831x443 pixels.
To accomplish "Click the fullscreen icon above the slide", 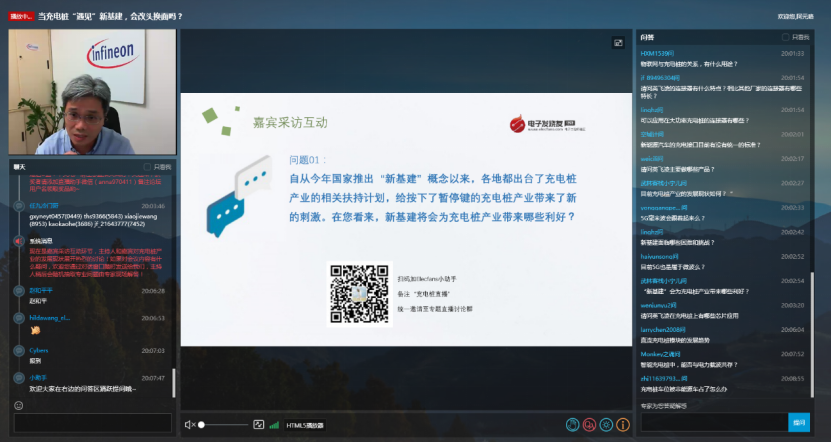I will coord(618,43).
